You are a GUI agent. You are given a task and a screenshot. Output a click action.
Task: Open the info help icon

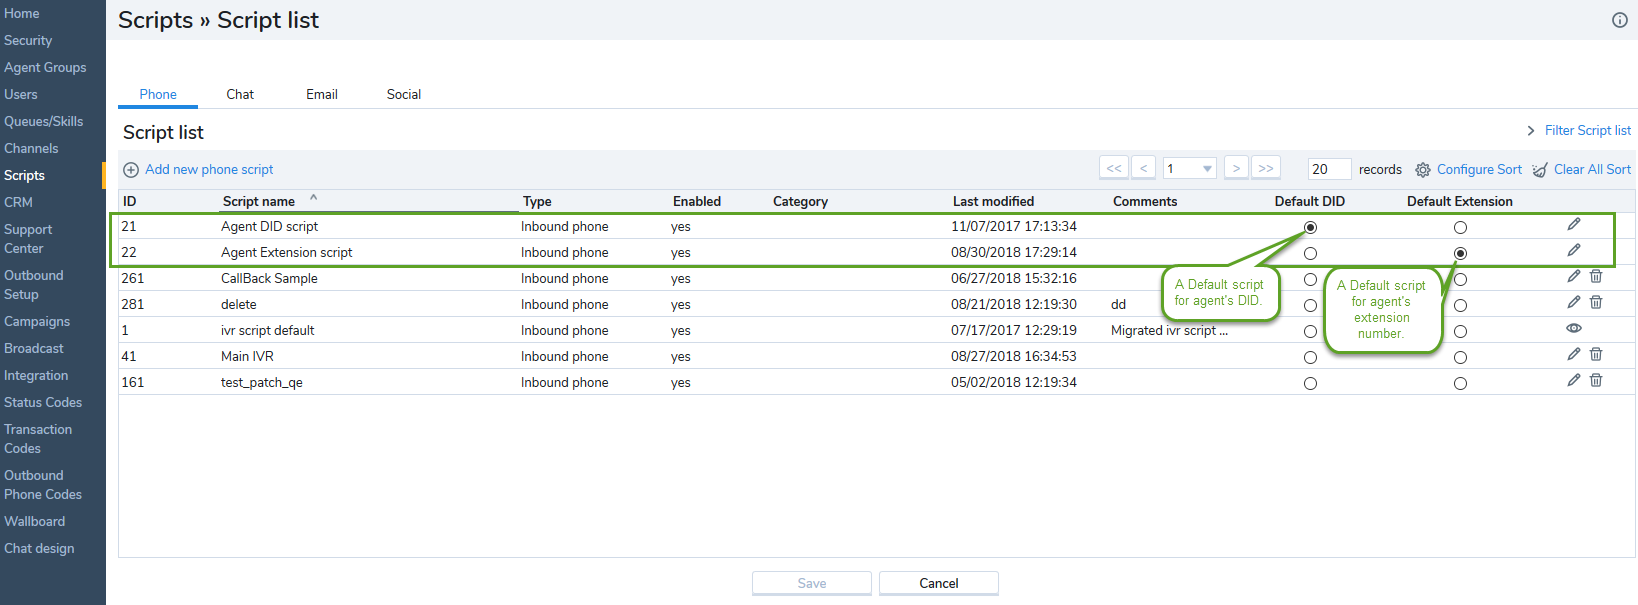(x=1620, y=20)
